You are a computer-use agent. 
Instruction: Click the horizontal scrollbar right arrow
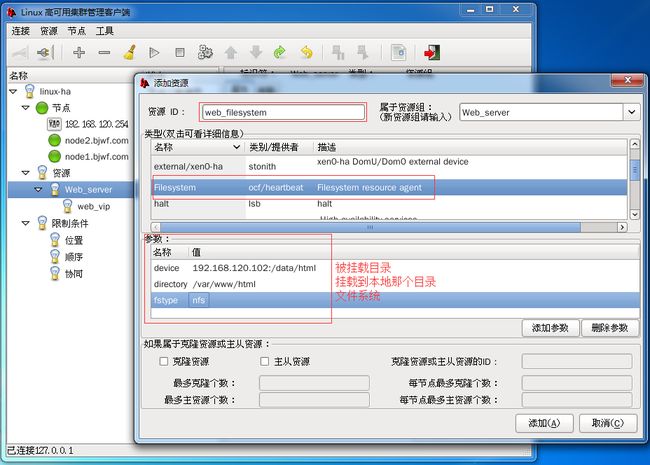pyautogui.click(x=622, y=227)
